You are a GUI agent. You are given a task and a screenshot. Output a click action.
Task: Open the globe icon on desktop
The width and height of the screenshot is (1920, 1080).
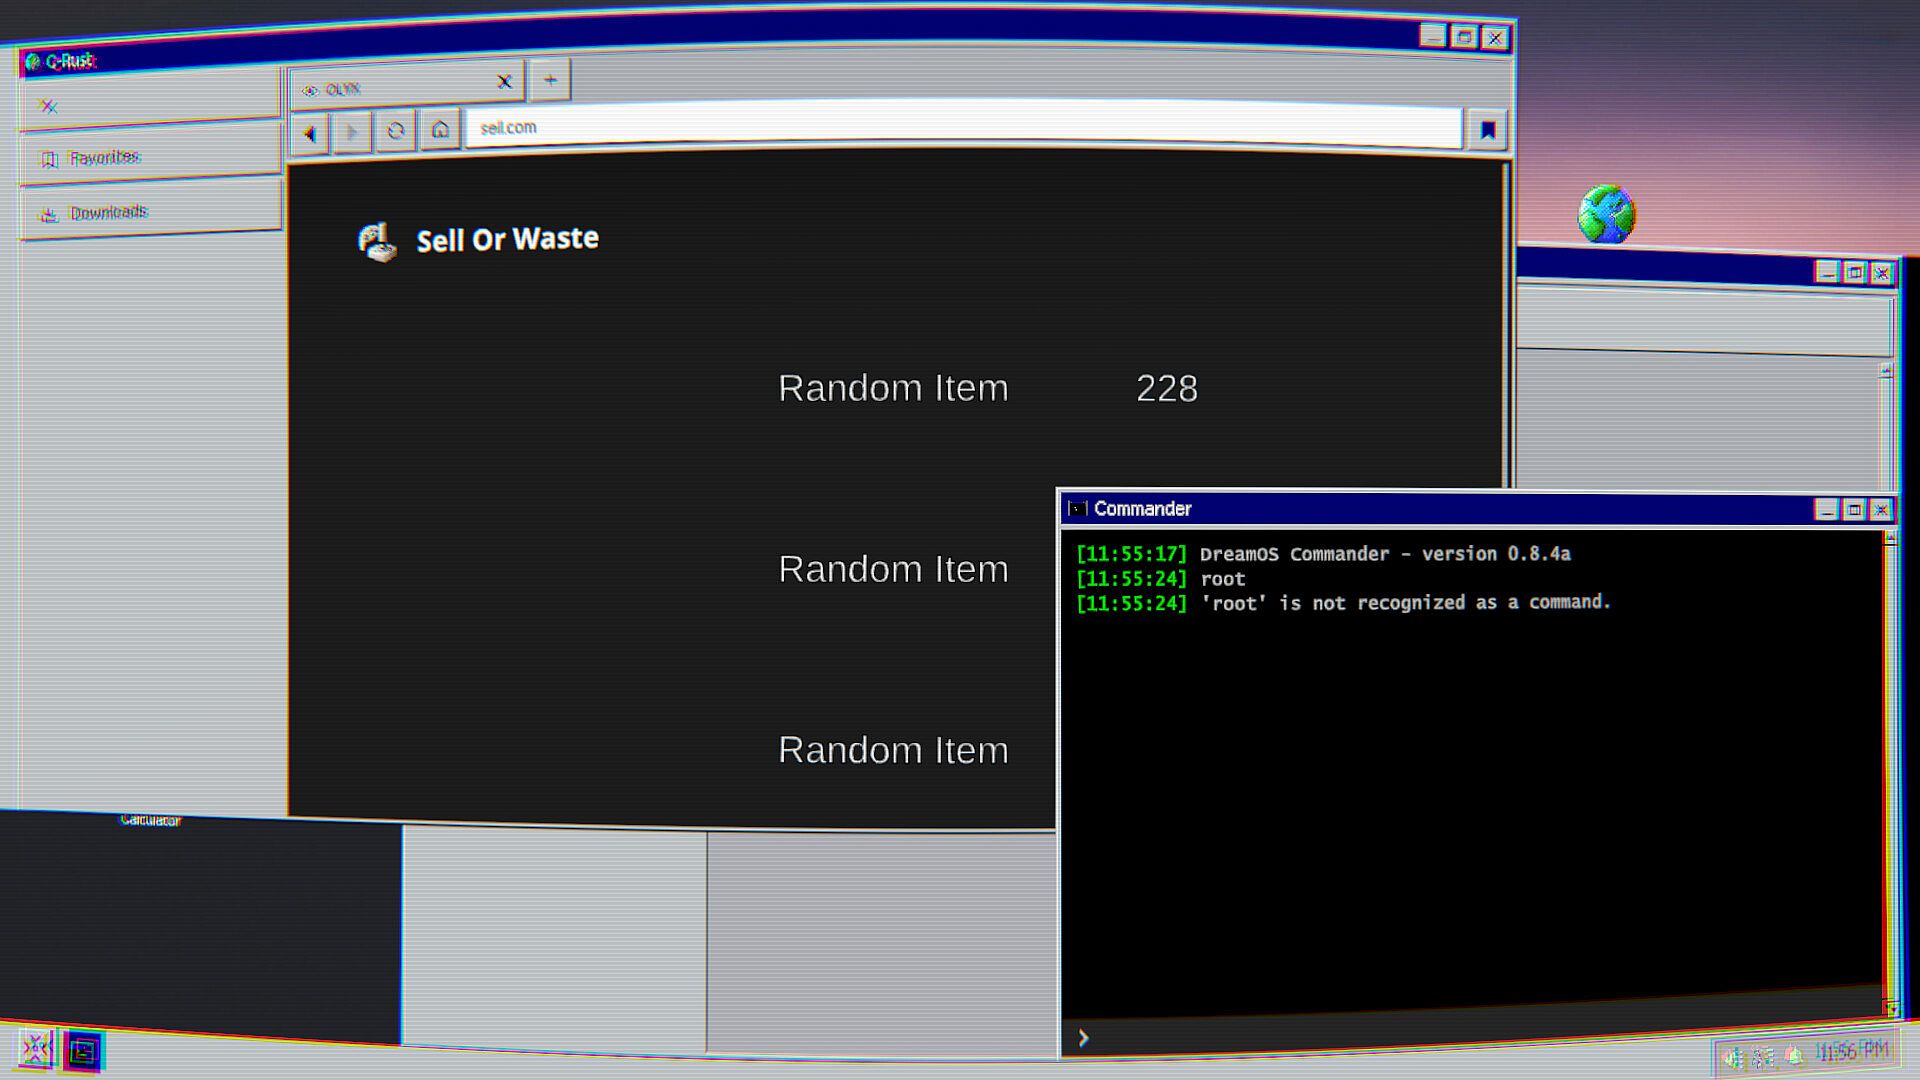(x=1606, y=214)
